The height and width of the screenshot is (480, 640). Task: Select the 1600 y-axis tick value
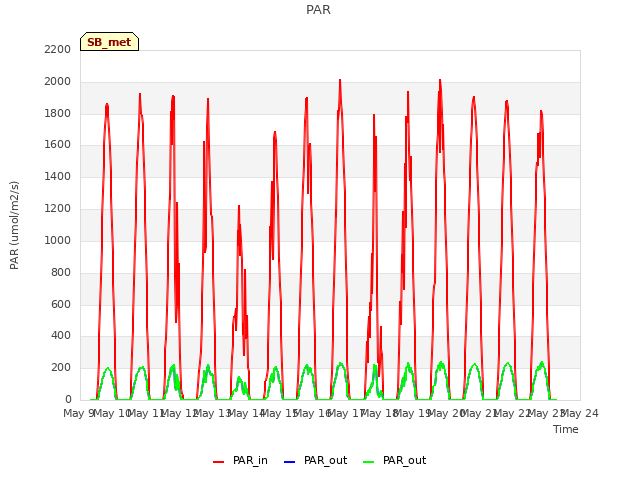[x=58, y=144]
